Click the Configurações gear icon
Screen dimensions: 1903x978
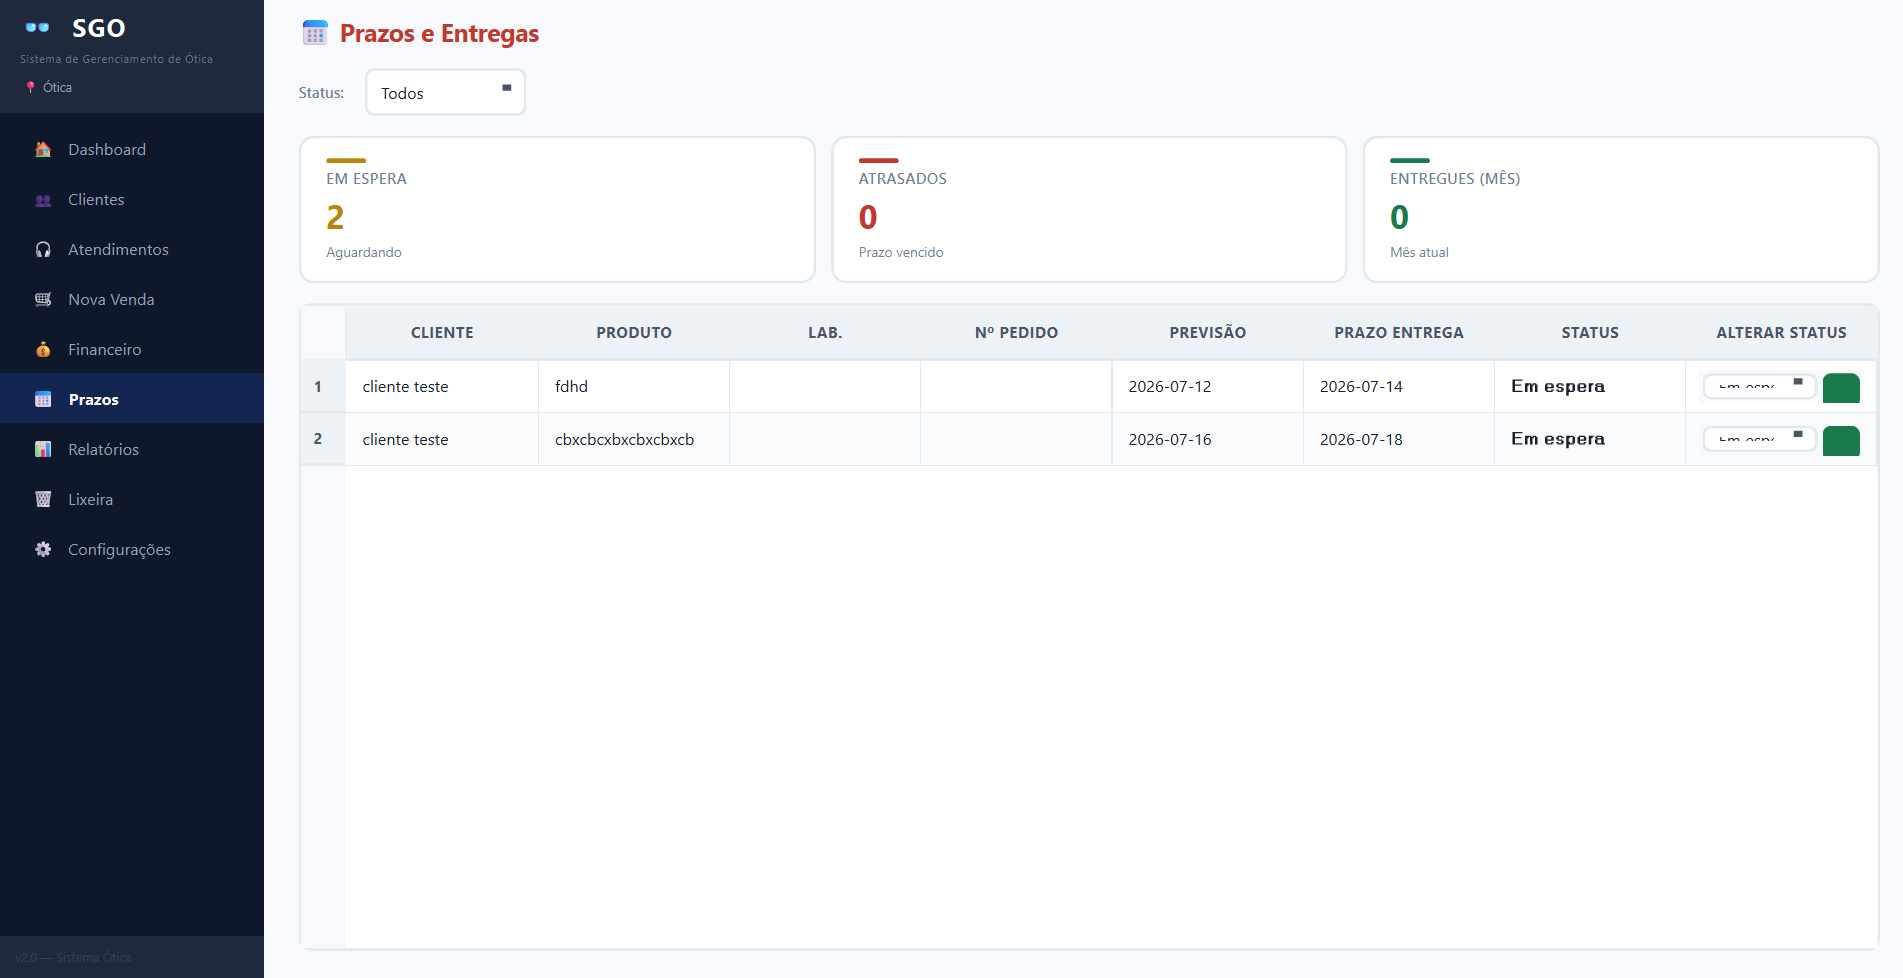click(x=43, y=549)
